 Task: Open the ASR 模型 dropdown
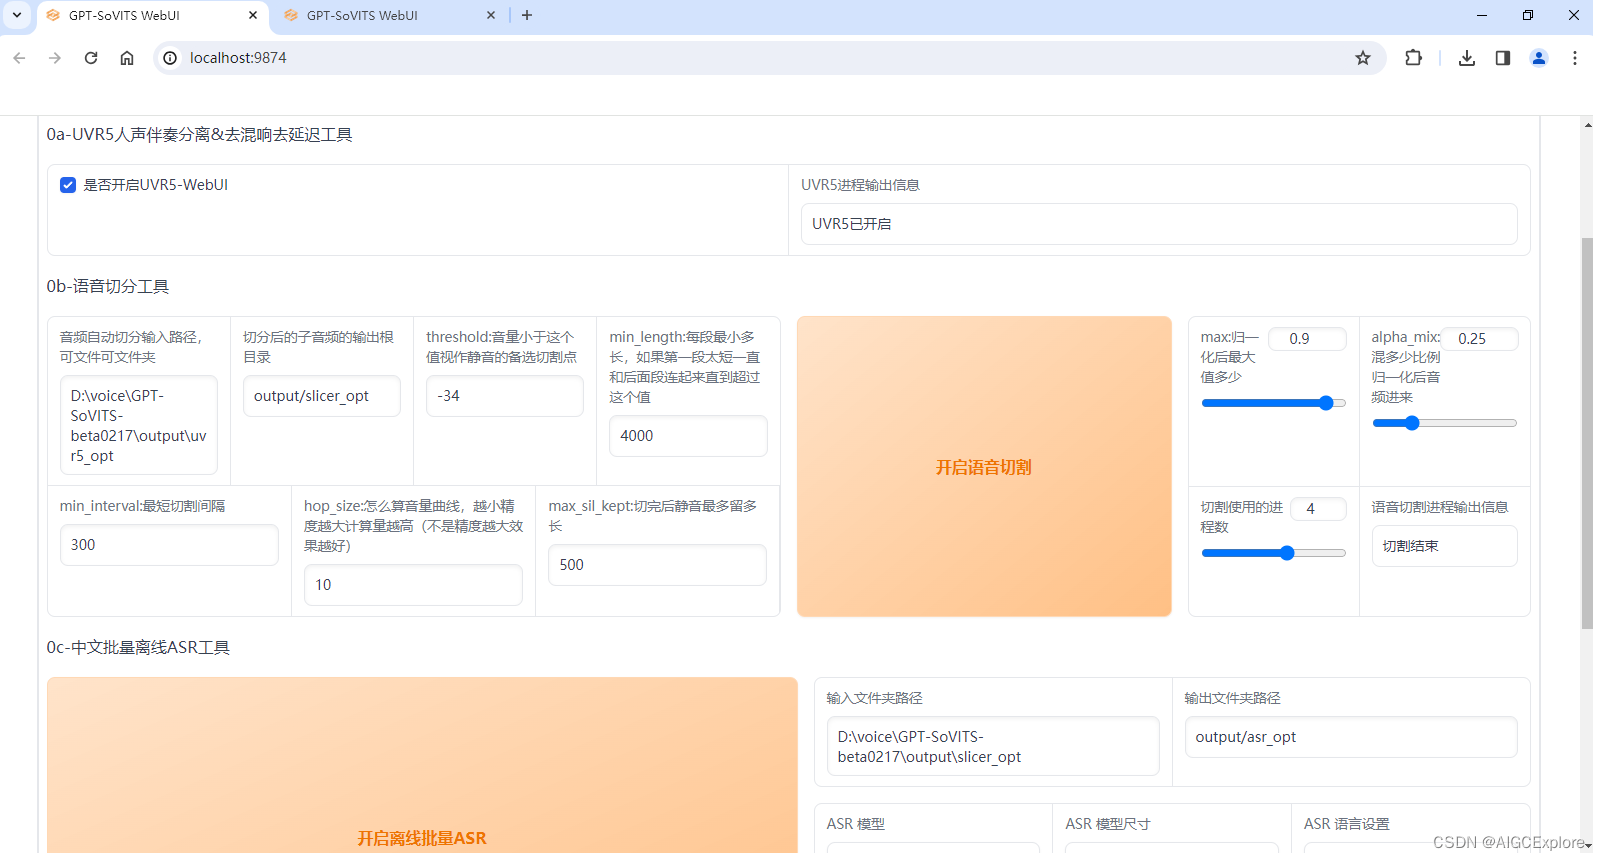pos(933,848)
